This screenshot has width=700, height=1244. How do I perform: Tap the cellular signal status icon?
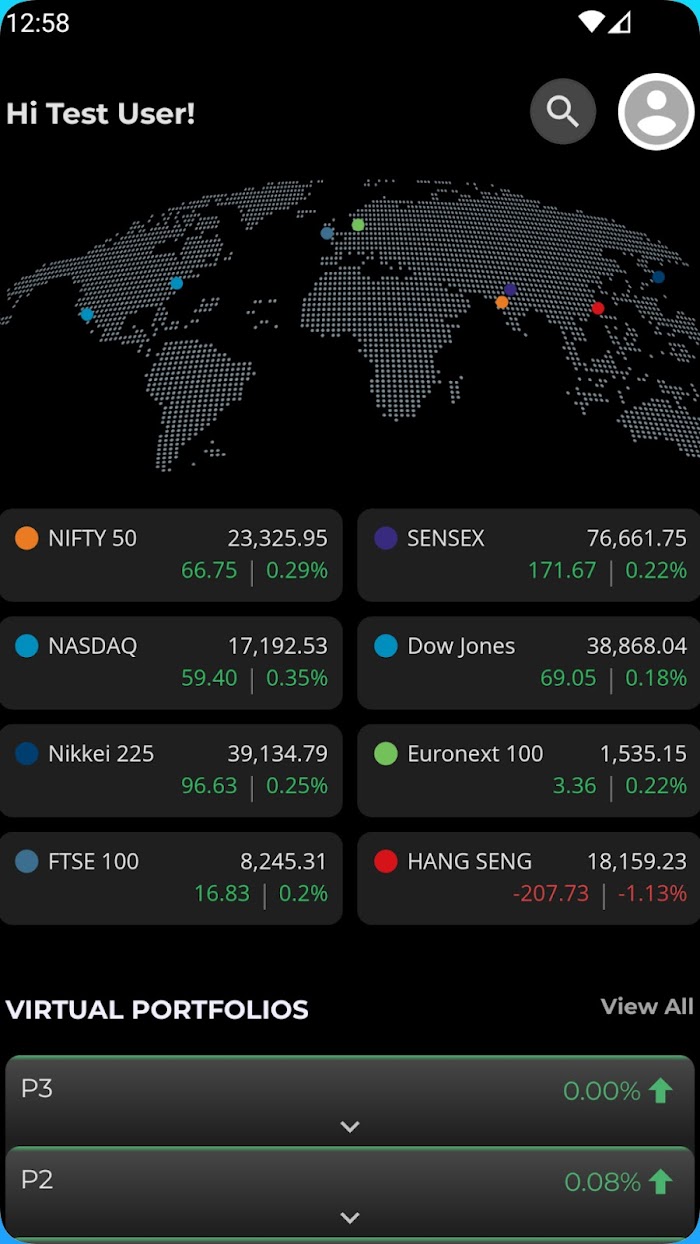621,22
